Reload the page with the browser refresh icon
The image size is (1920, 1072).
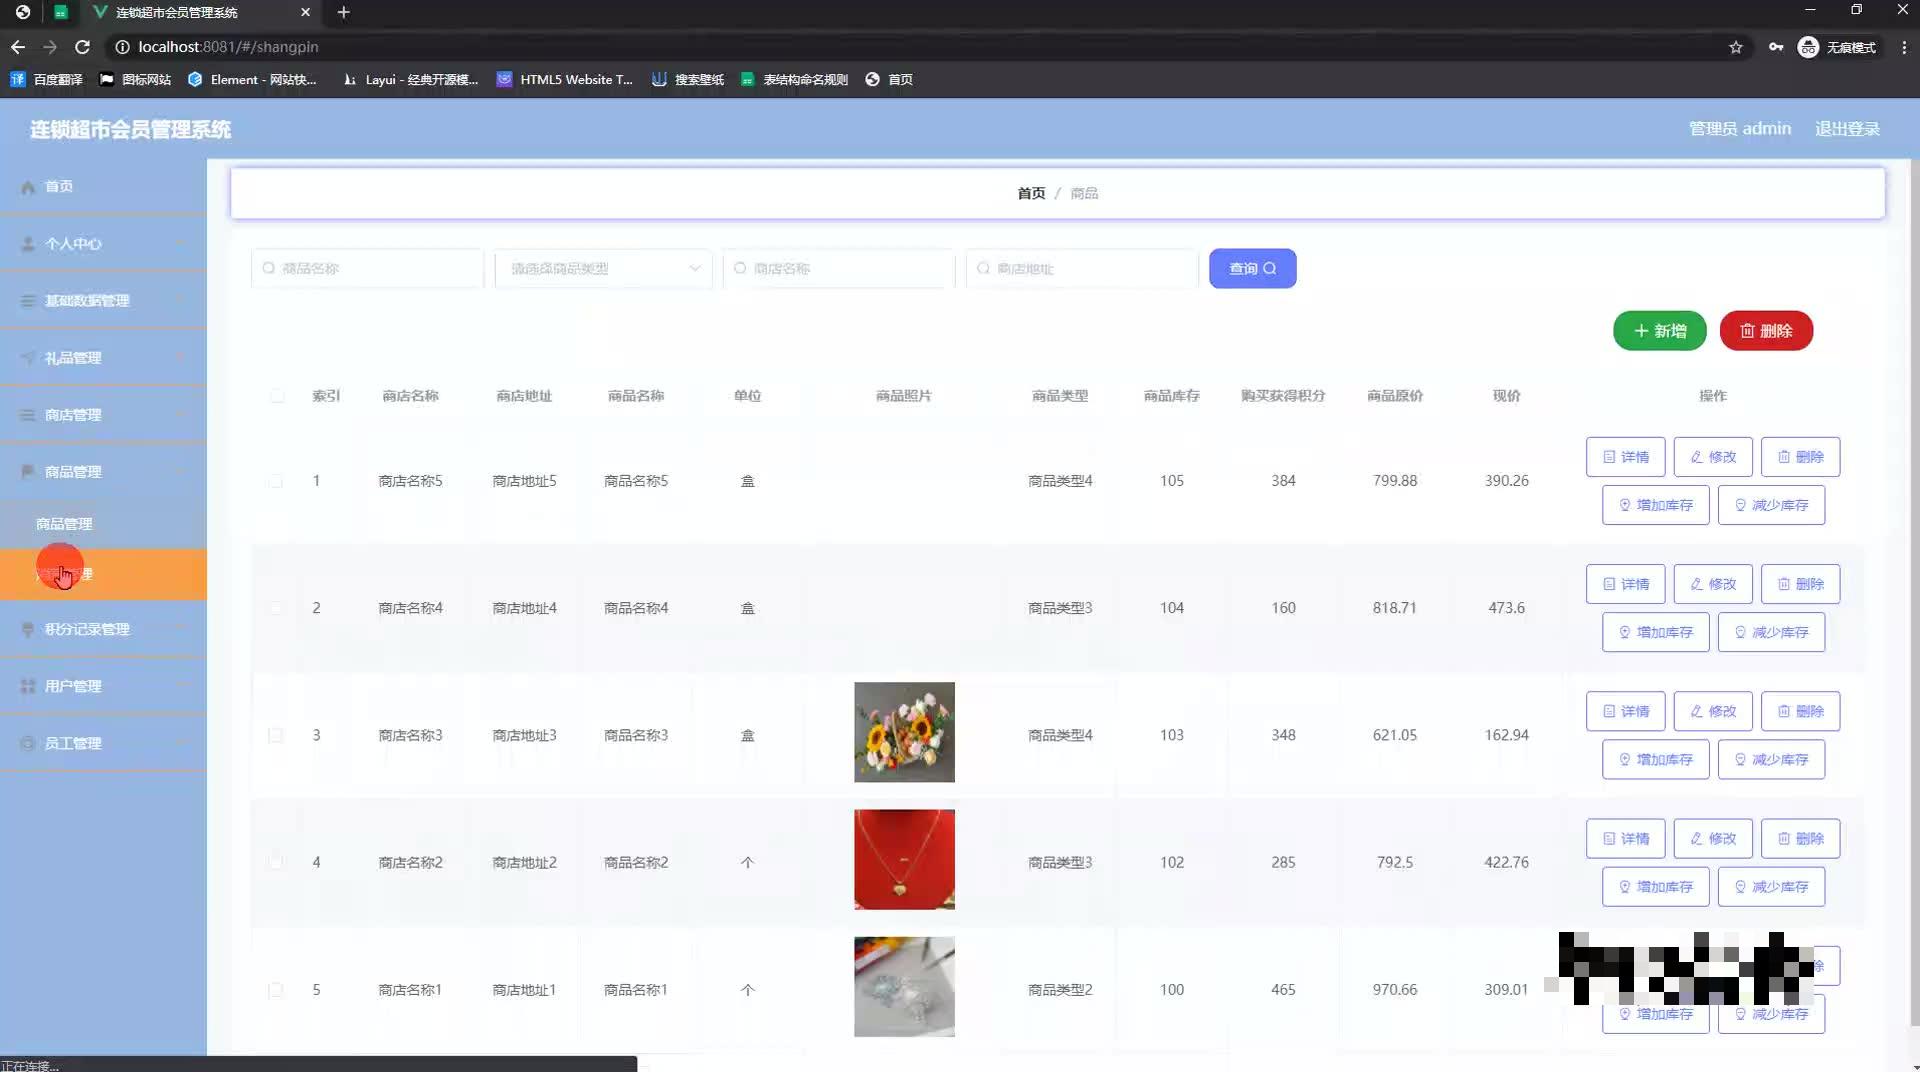click(x=83, y=47)
